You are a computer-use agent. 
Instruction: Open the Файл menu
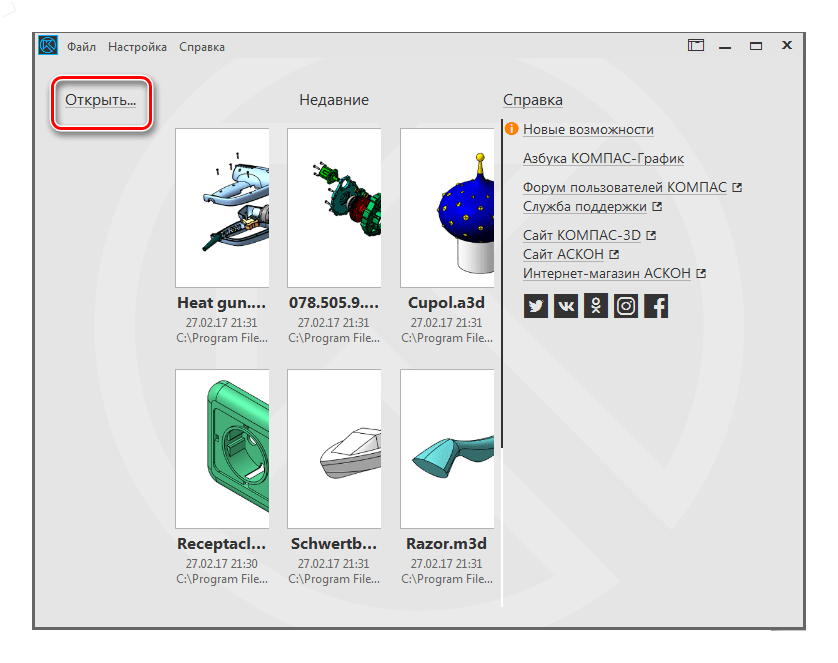[82, 47]
